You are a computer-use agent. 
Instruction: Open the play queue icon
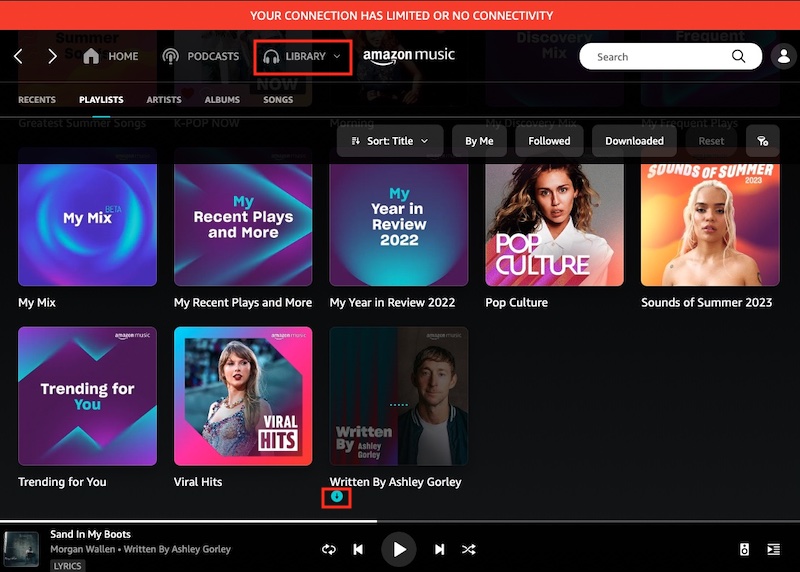(x=773, y=549)
